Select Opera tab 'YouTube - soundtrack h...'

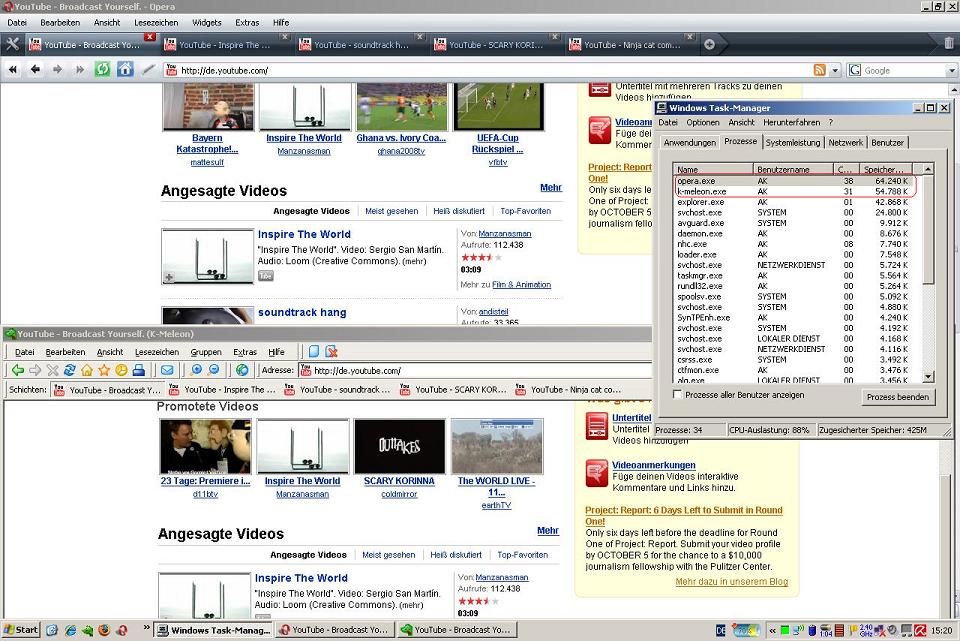coord(353,45)
